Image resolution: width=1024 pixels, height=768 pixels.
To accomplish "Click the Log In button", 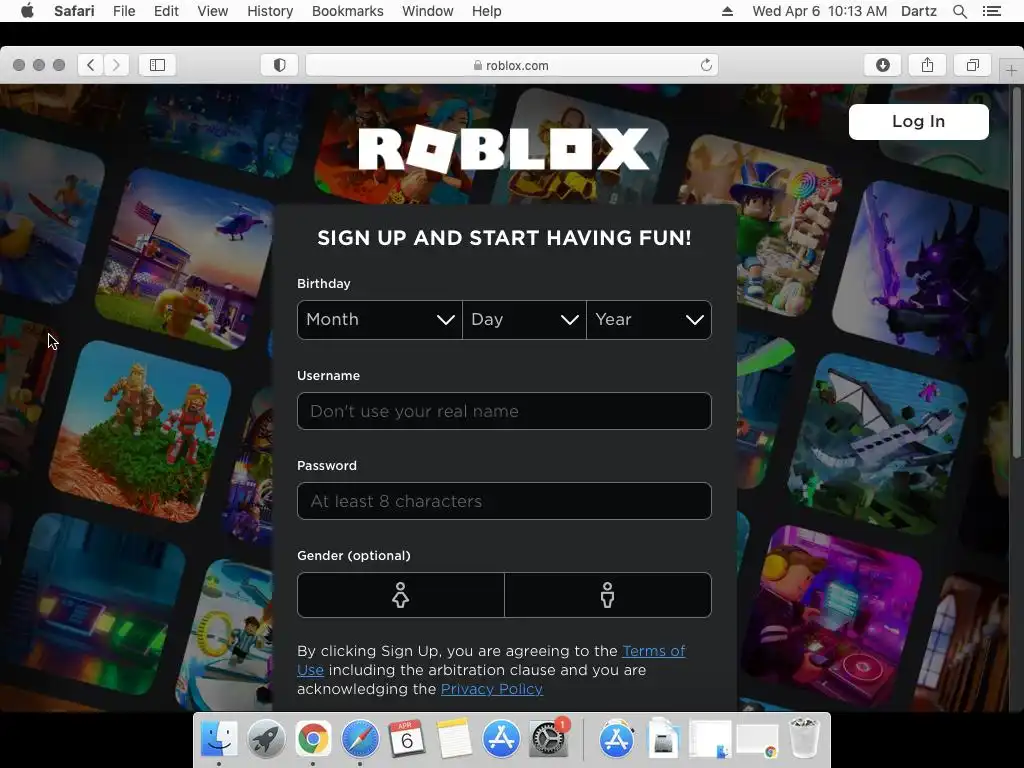I will (918, 121).
